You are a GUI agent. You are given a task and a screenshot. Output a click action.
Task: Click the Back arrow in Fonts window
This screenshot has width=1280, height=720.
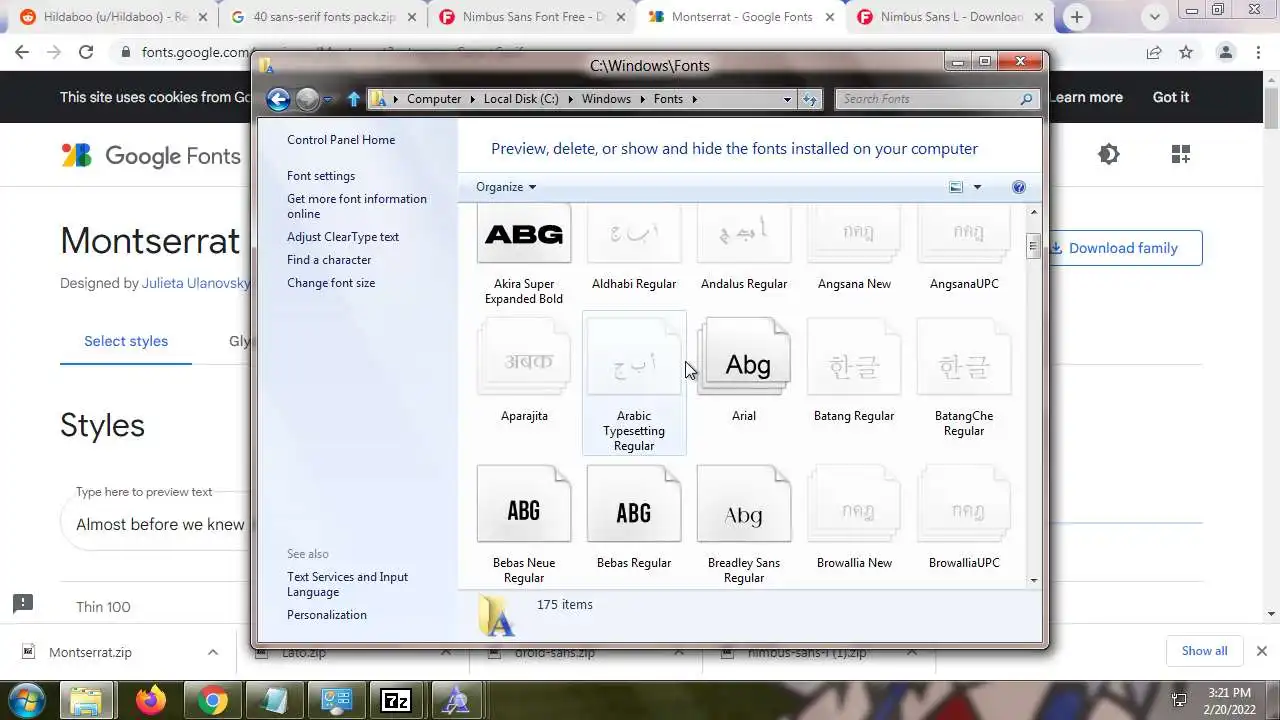click(x=278, y=99)
